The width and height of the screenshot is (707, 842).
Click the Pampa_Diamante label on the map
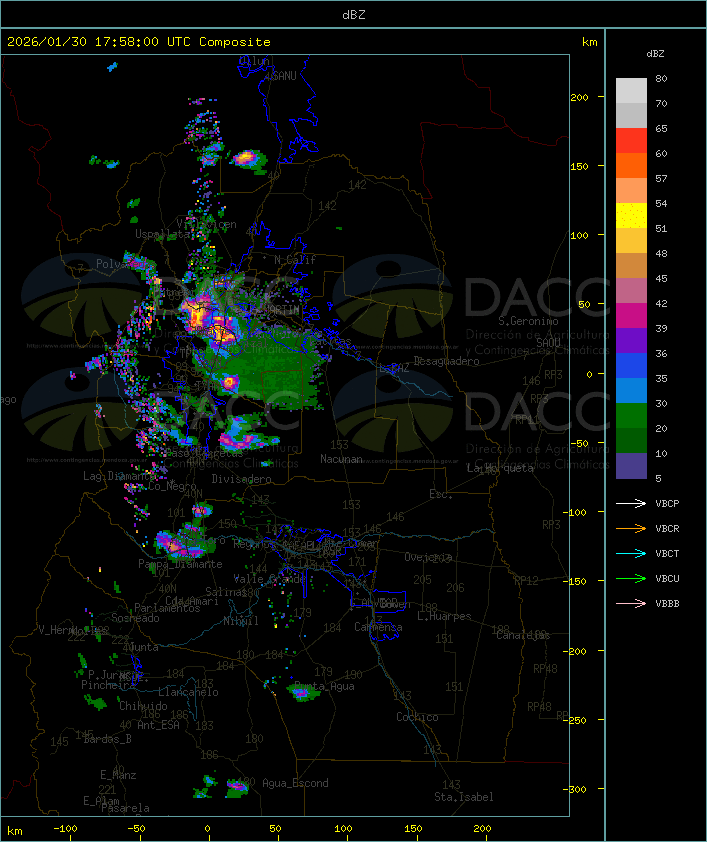(x=180, y=564)
